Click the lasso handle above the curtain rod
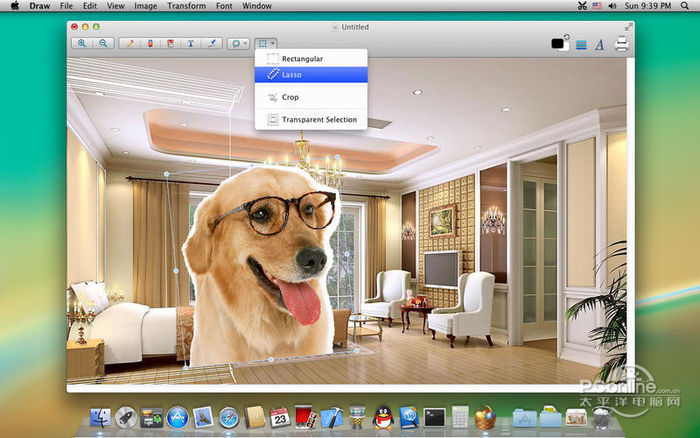Viewport: 700px width, 438px height. 167,174
